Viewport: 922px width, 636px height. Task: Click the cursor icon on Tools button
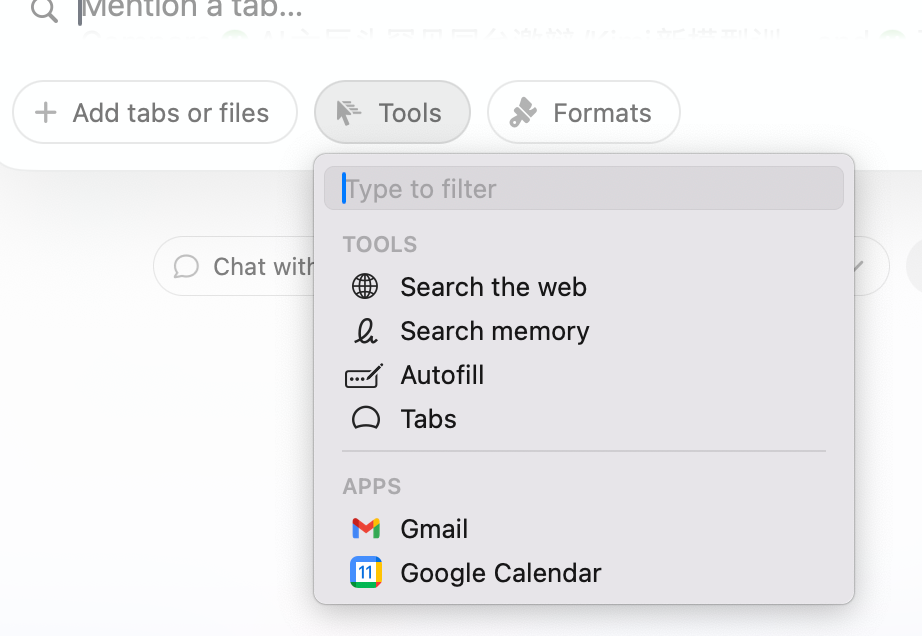(x=348, y=112)
